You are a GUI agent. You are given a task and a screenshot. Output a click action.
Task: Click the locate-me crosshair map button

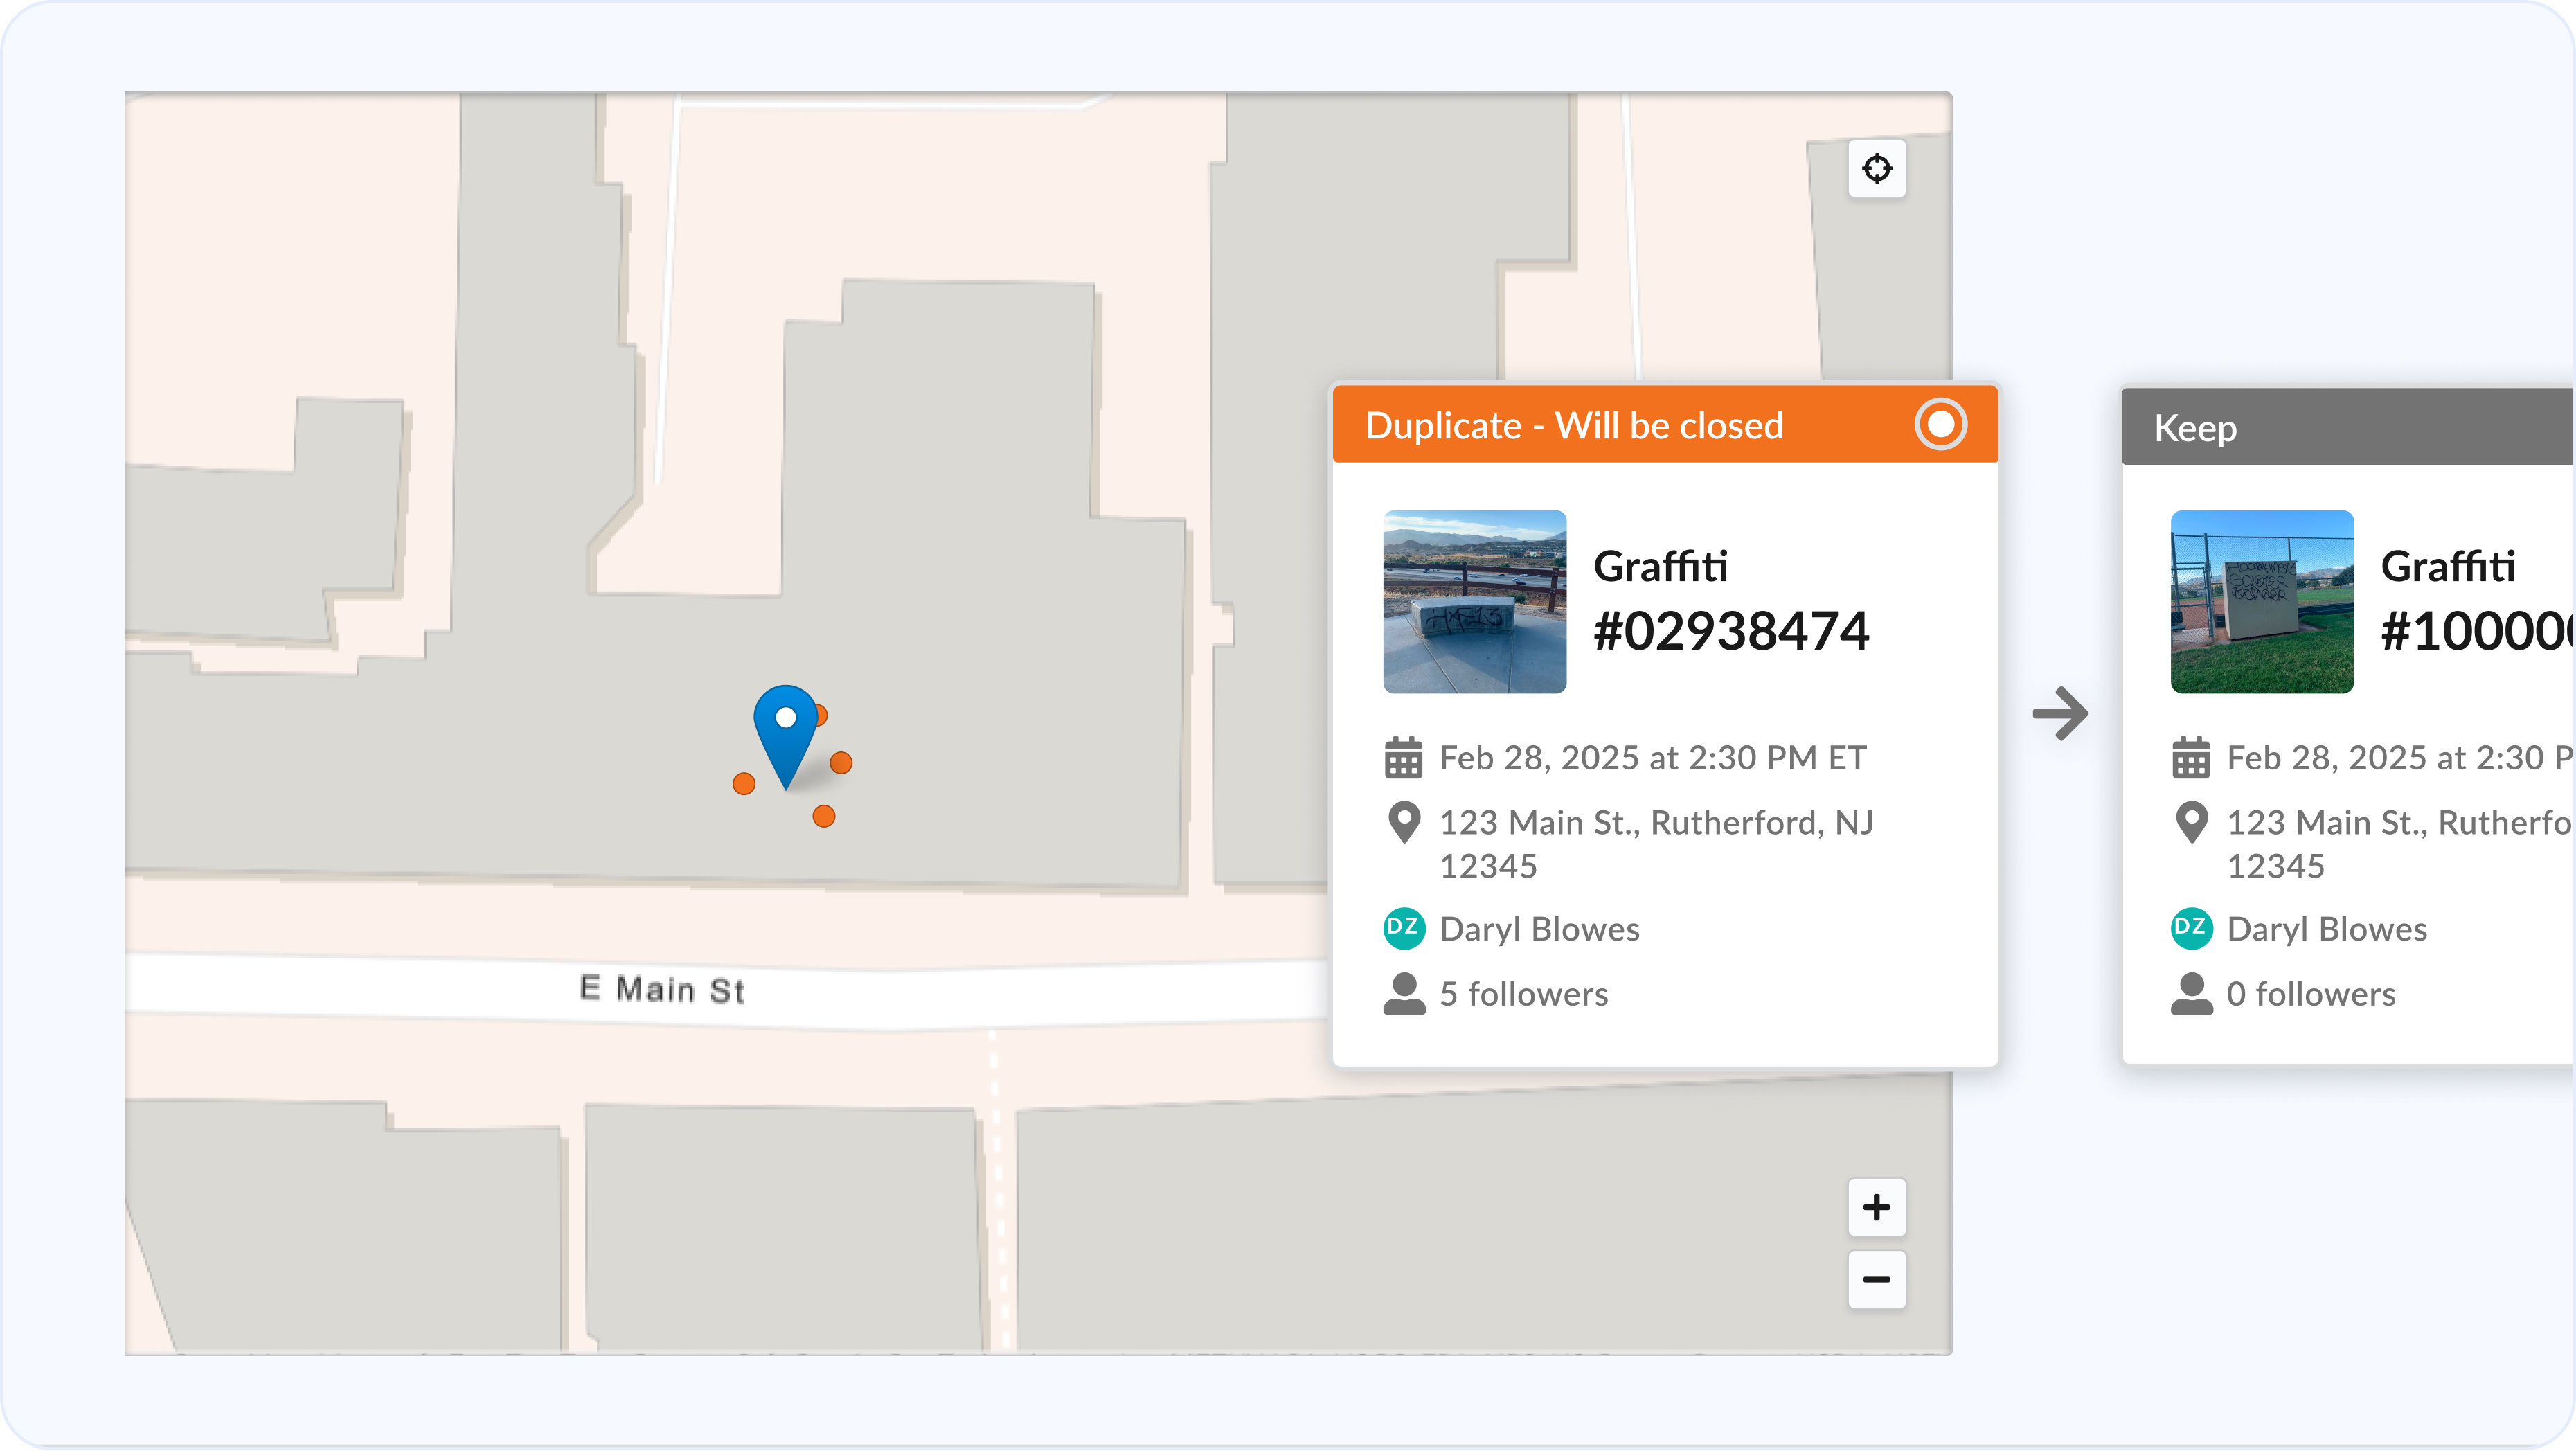point(1876,168)
